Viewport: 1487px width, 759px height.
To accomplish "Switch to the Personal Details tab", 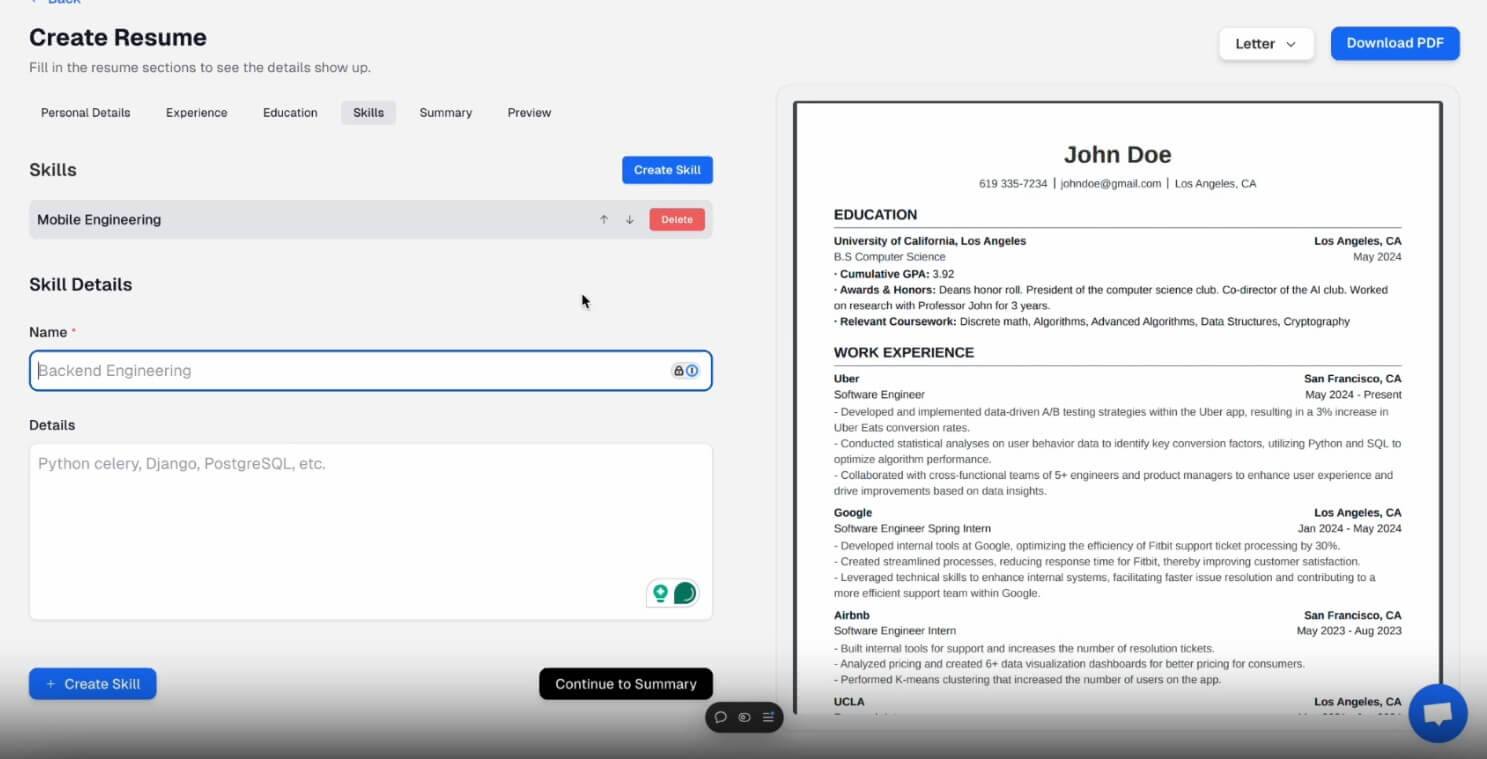I will pos(86,113).
